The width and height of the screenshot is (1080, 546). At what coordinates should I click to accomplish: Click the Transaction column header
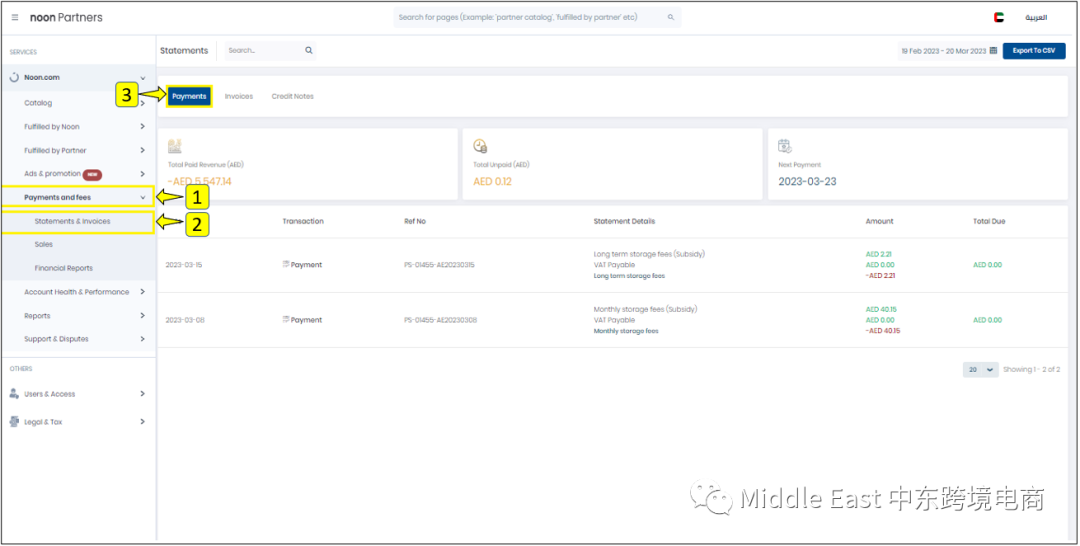303,222
